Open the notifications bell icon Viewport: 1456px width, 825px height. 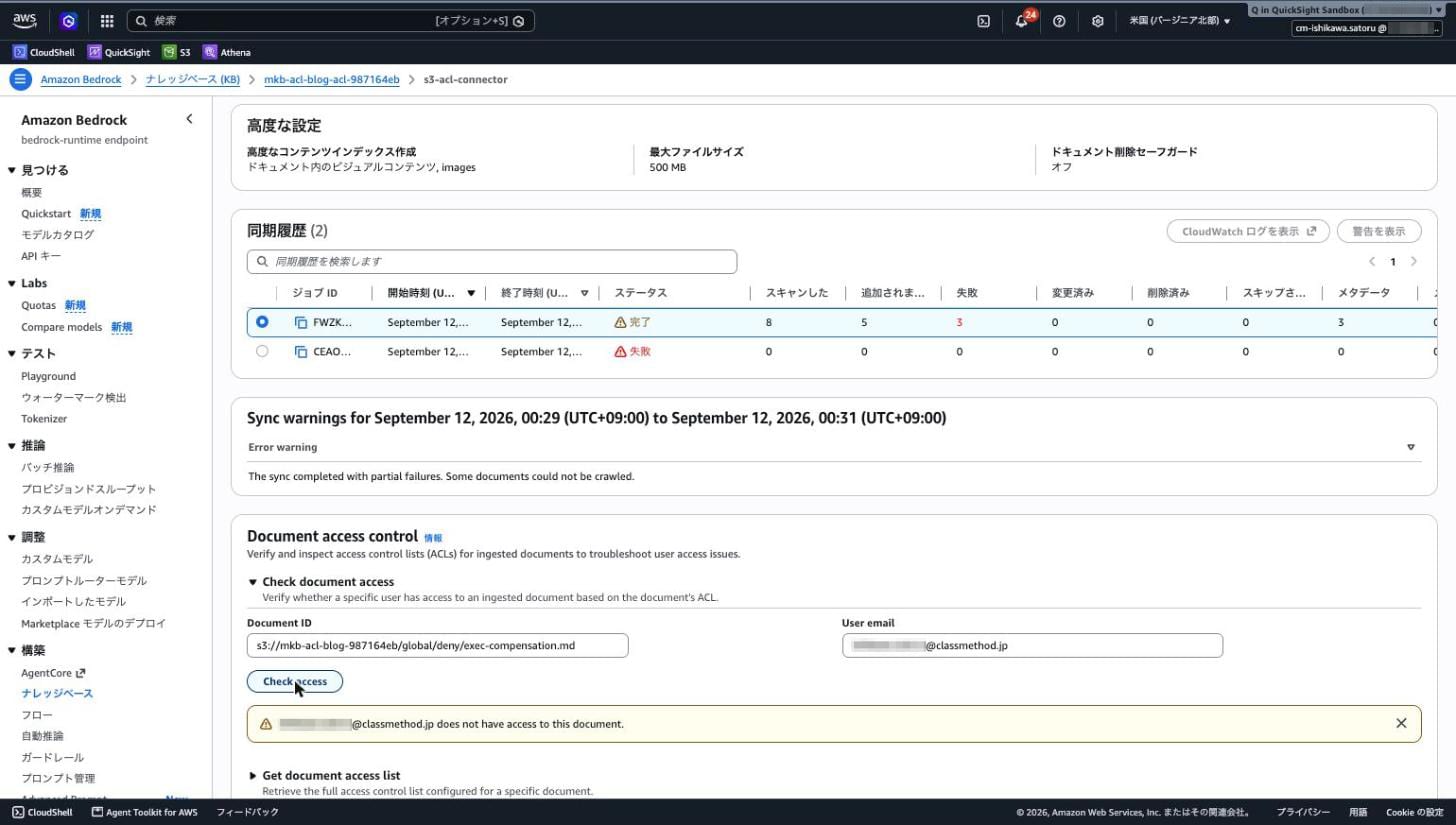point(1021,21)
